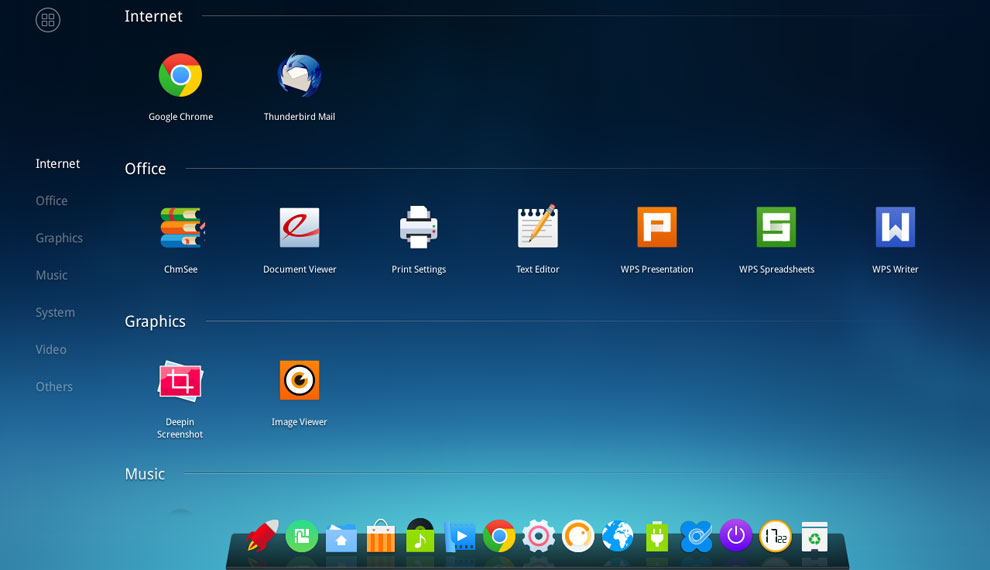This screenshot has width=990, height=570.
Task: Click the Chrome icon in the dock
Action: 499,536
